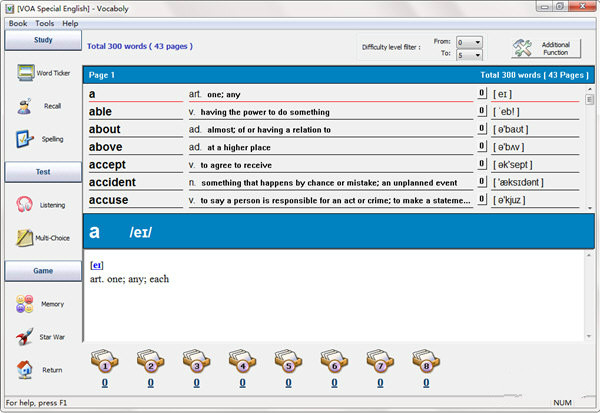Open the Help menu
Viewport: 600px width, 413px height.
point(70,23)
